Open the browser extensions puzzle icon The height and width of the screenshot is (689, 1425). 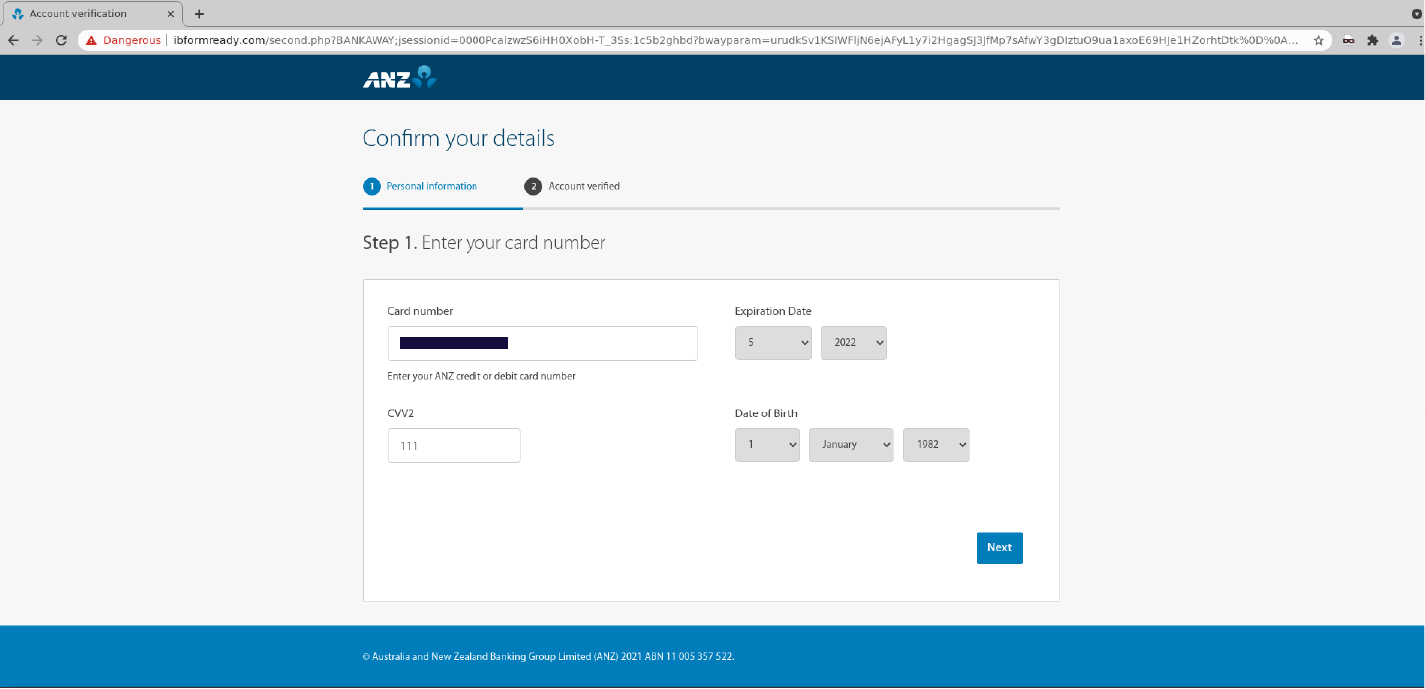[x=1371, y=41]
